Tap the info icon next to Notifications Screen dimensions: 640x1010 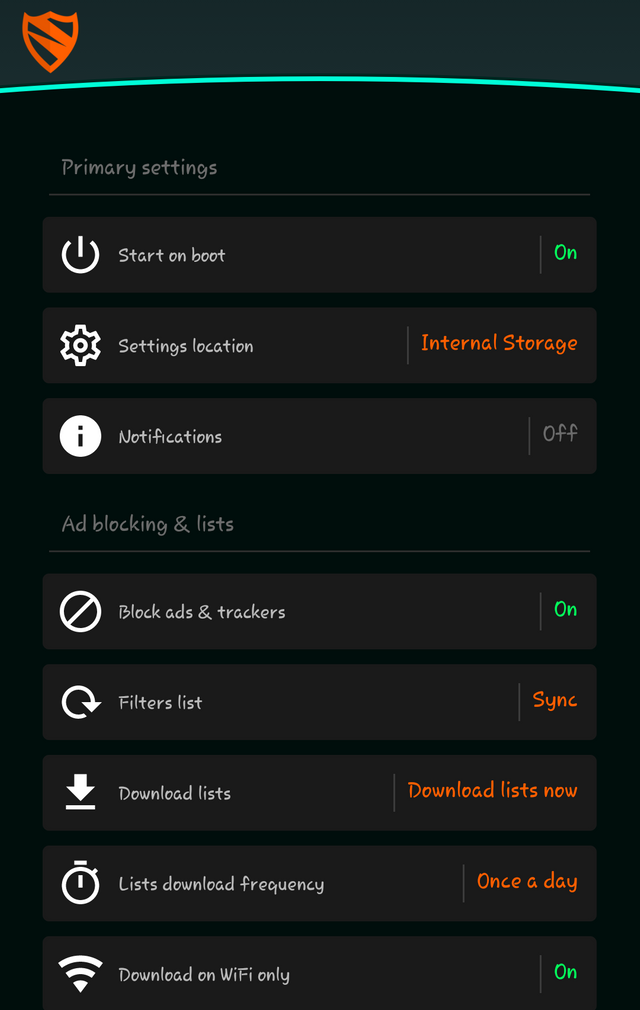(x=80, y=436)
